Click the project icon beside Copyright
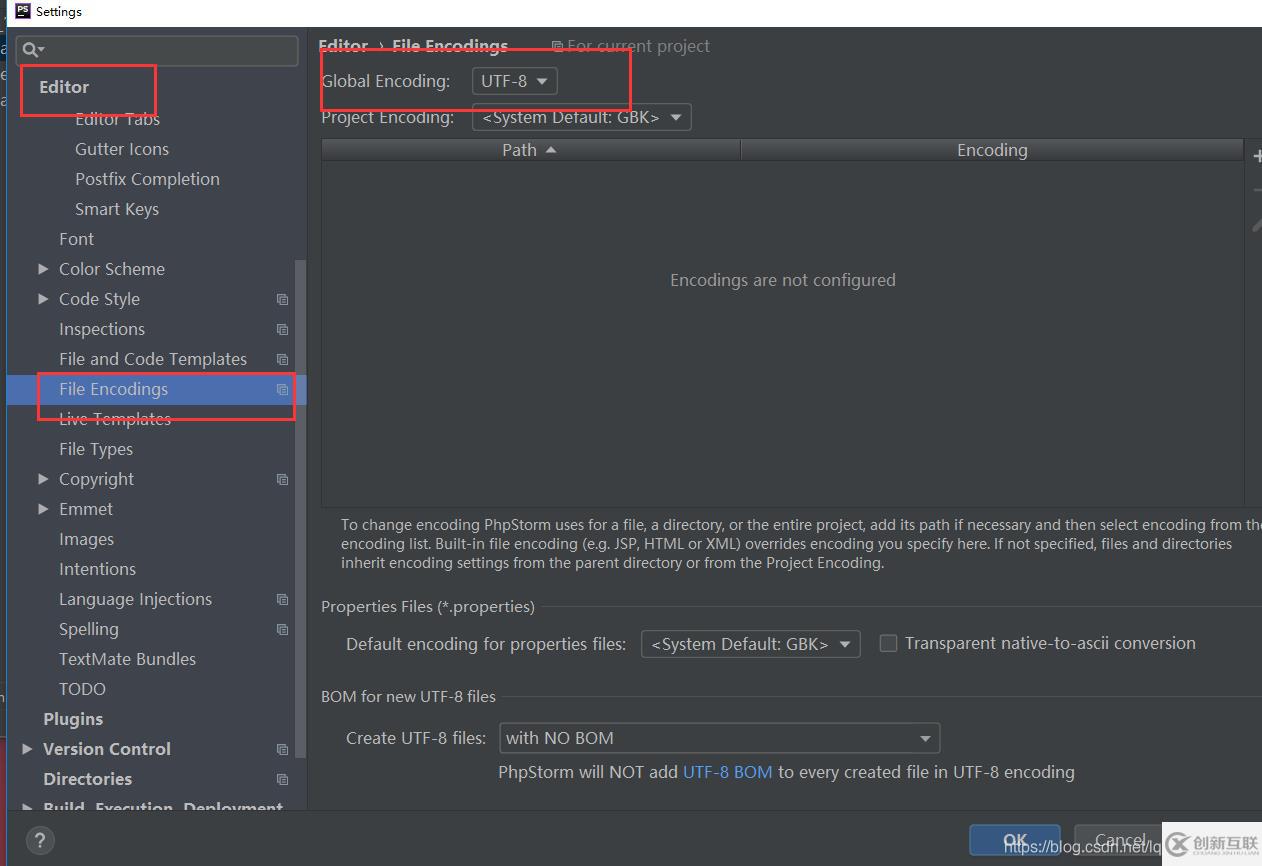Image resolution: width=1262 pixels, height=866 pixels. pos(282,479)
